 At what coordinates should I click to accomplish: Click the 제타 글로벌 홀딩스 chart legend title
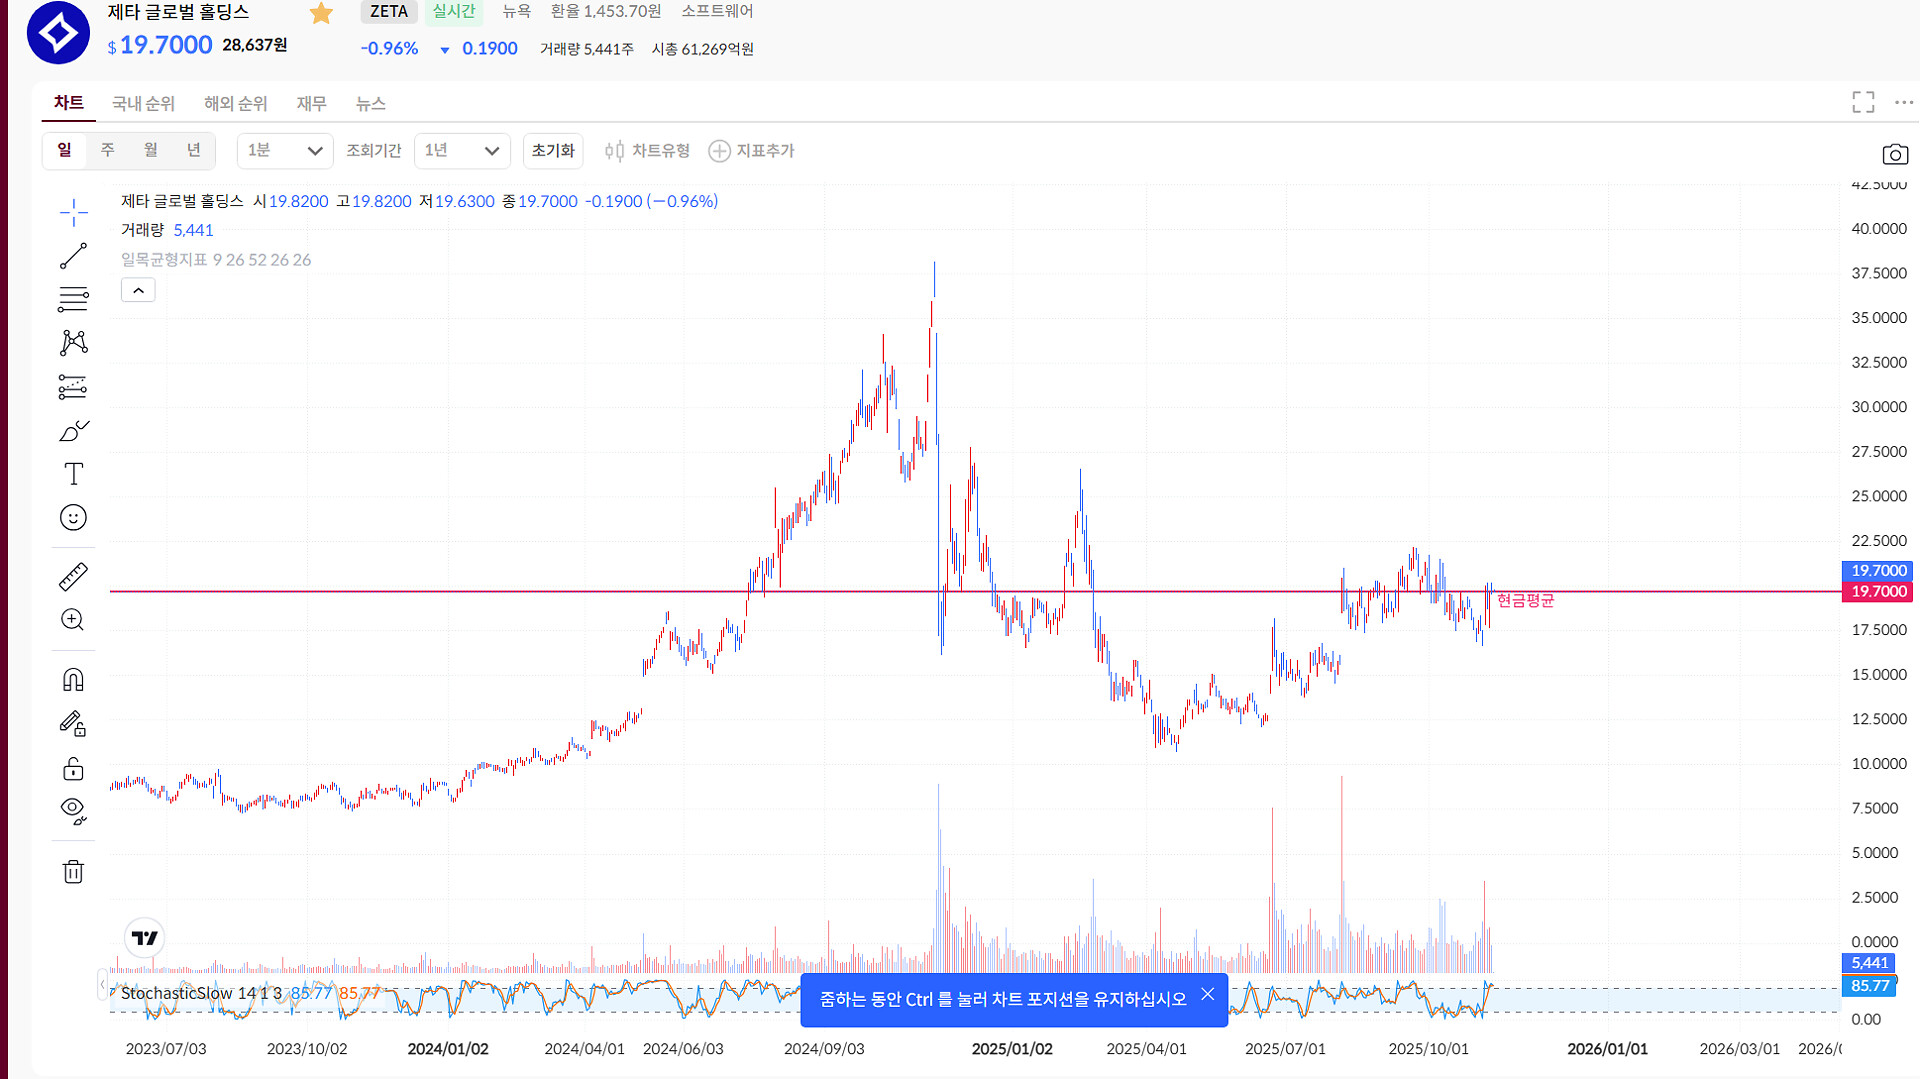182,201
